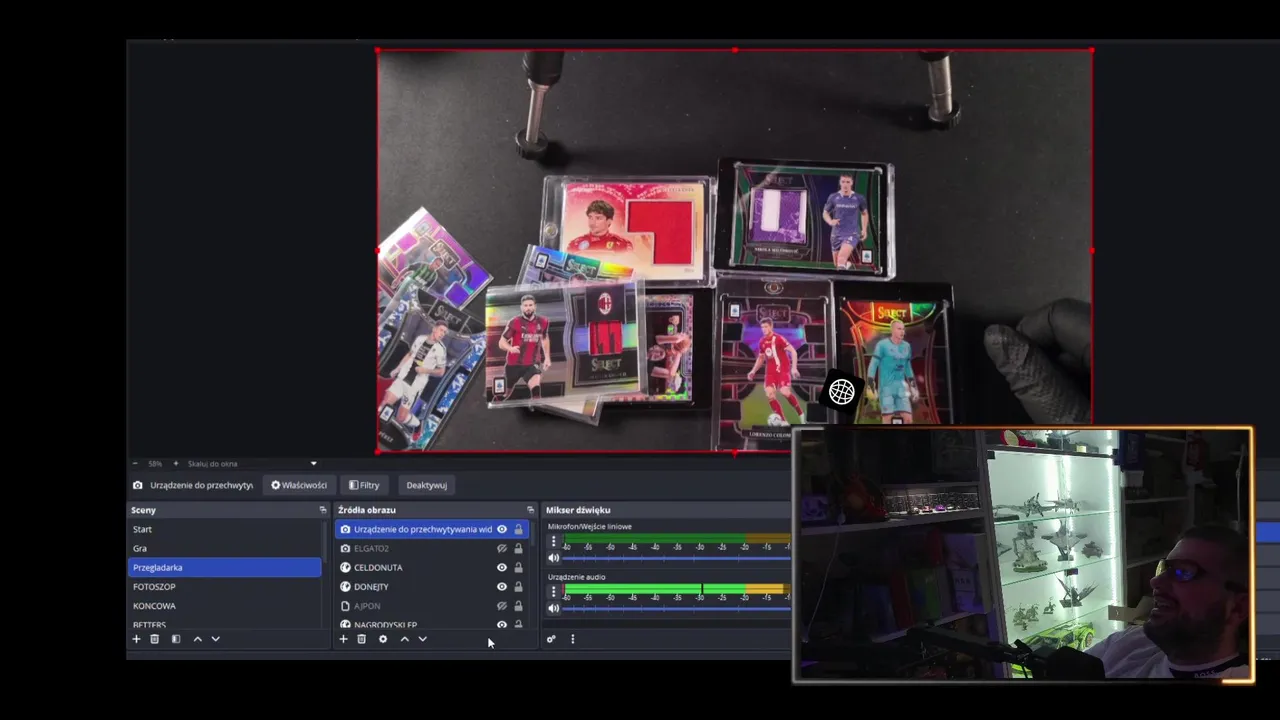Screen dimensions: 1280x720
Task: Lock the ELGATO2 source
Action: click(x=518, y=548)
